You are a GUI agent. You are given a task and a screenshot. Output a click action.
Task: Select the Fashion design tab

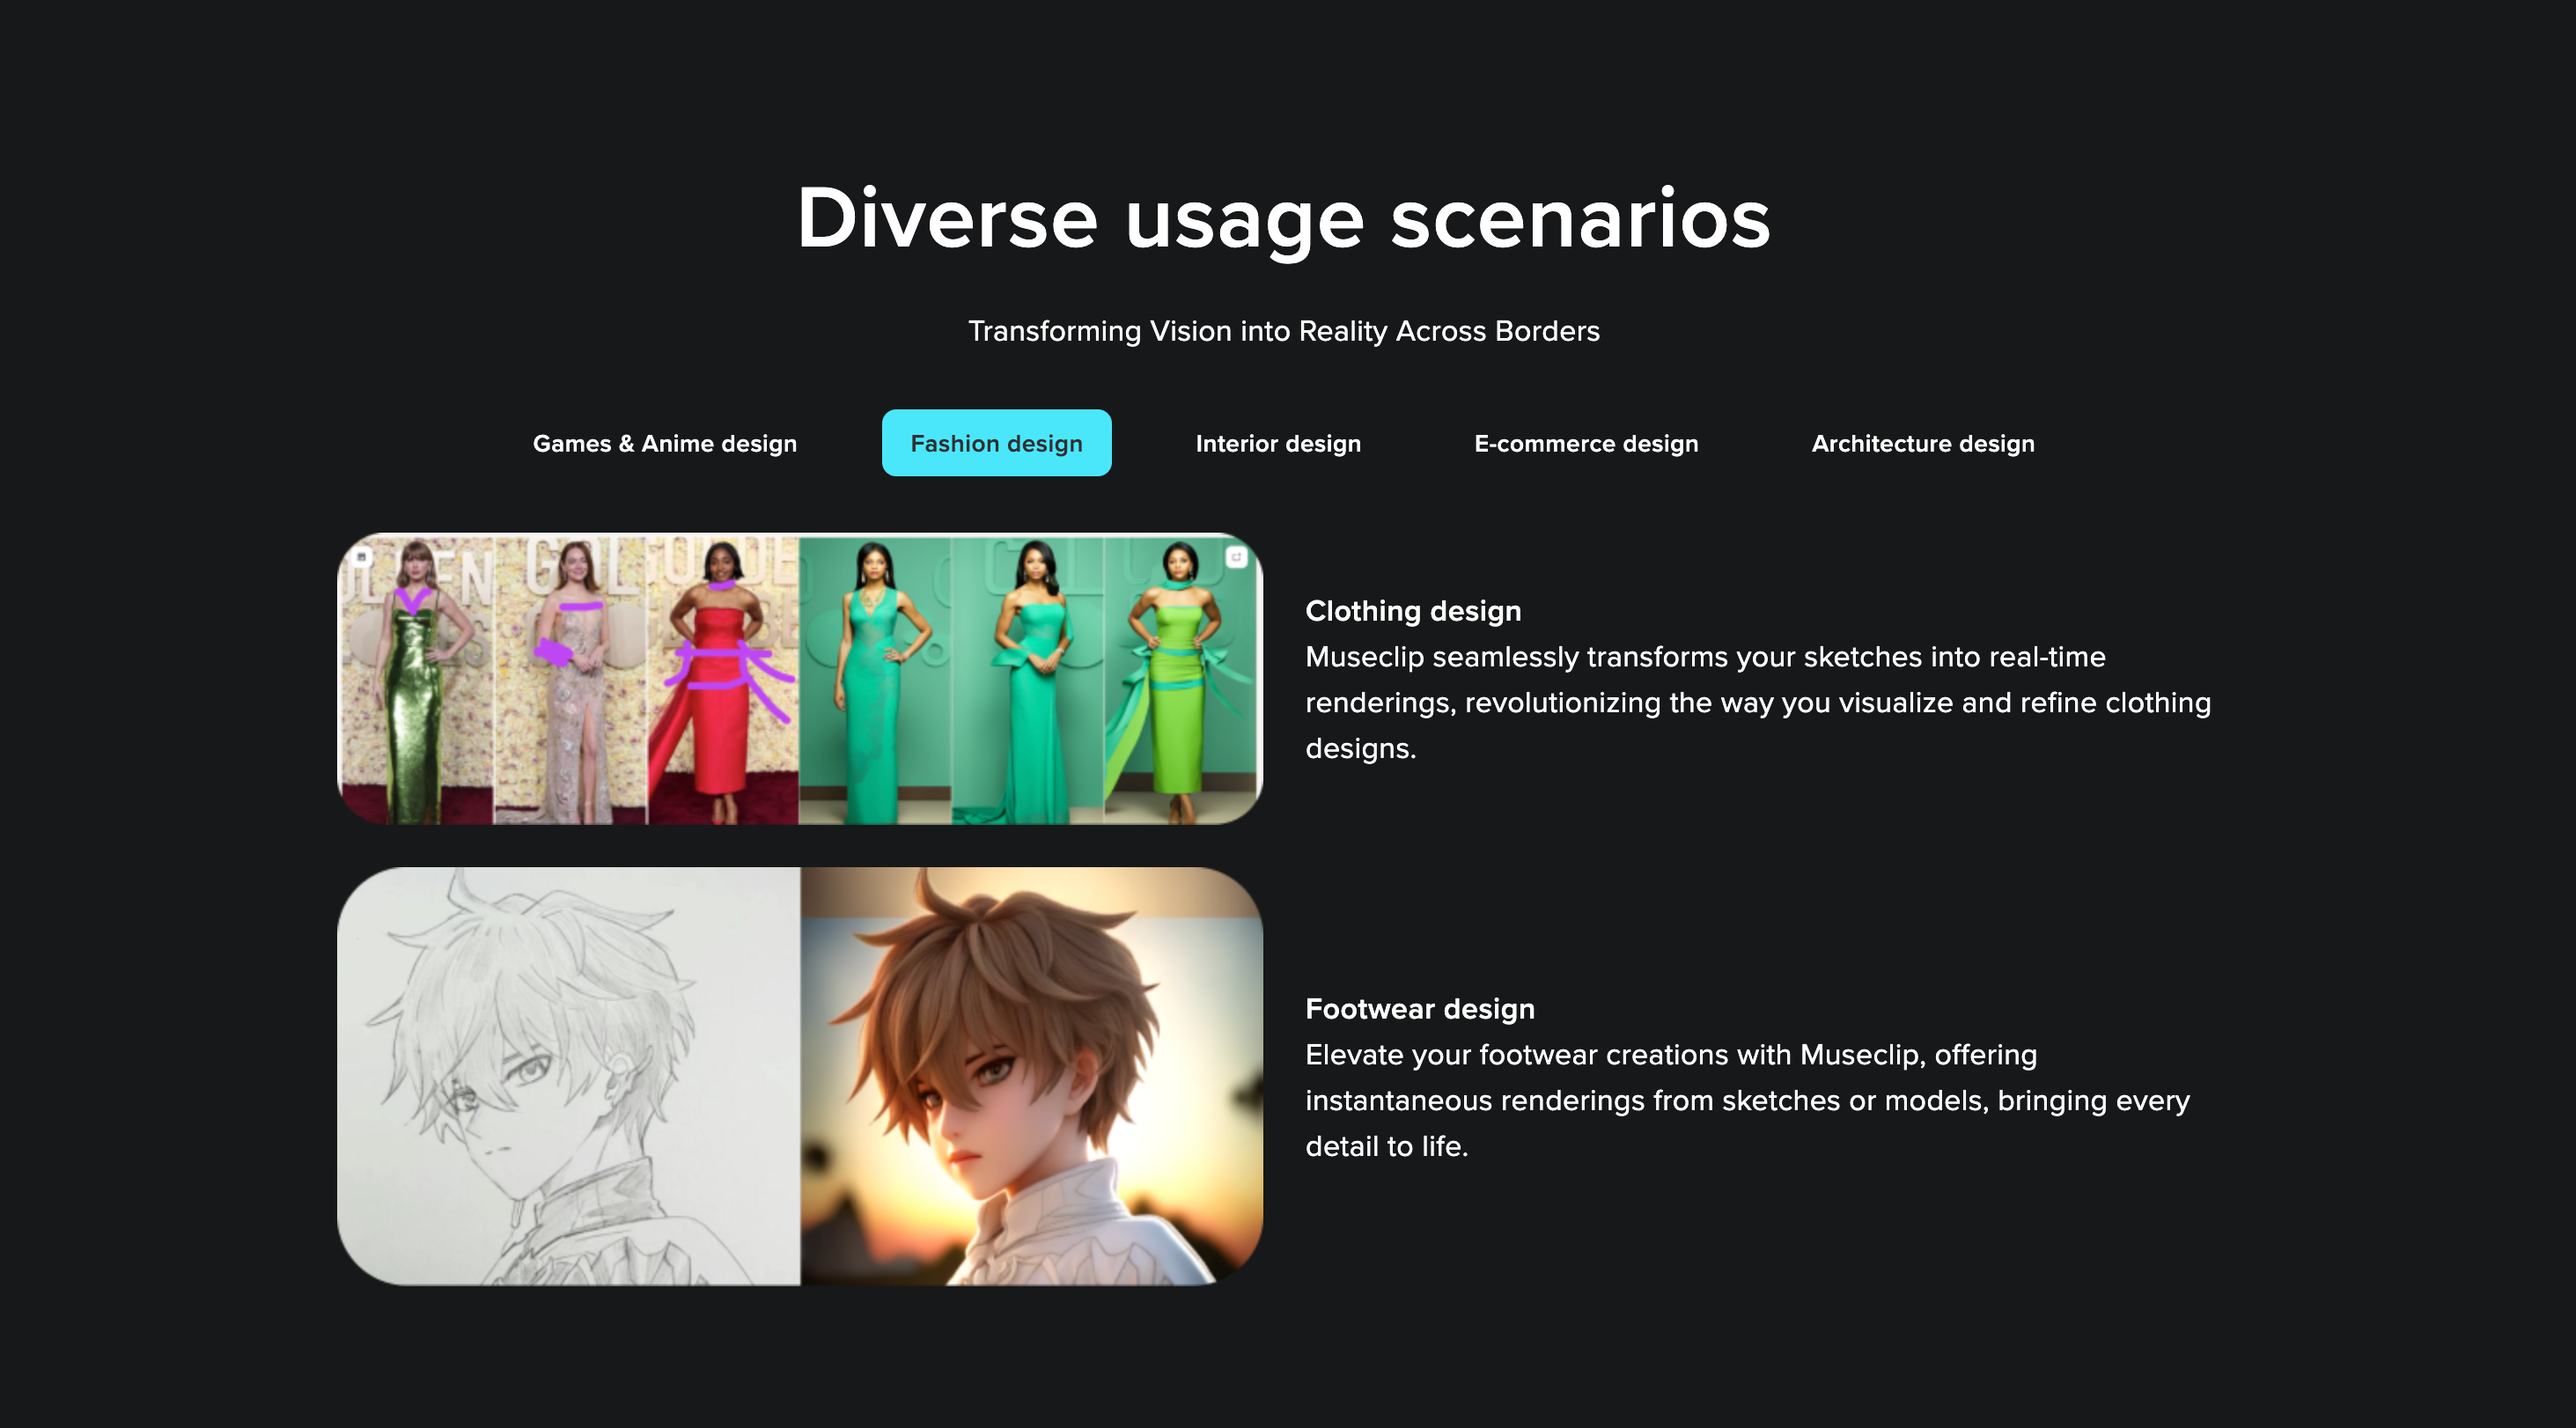click(996, 443)
